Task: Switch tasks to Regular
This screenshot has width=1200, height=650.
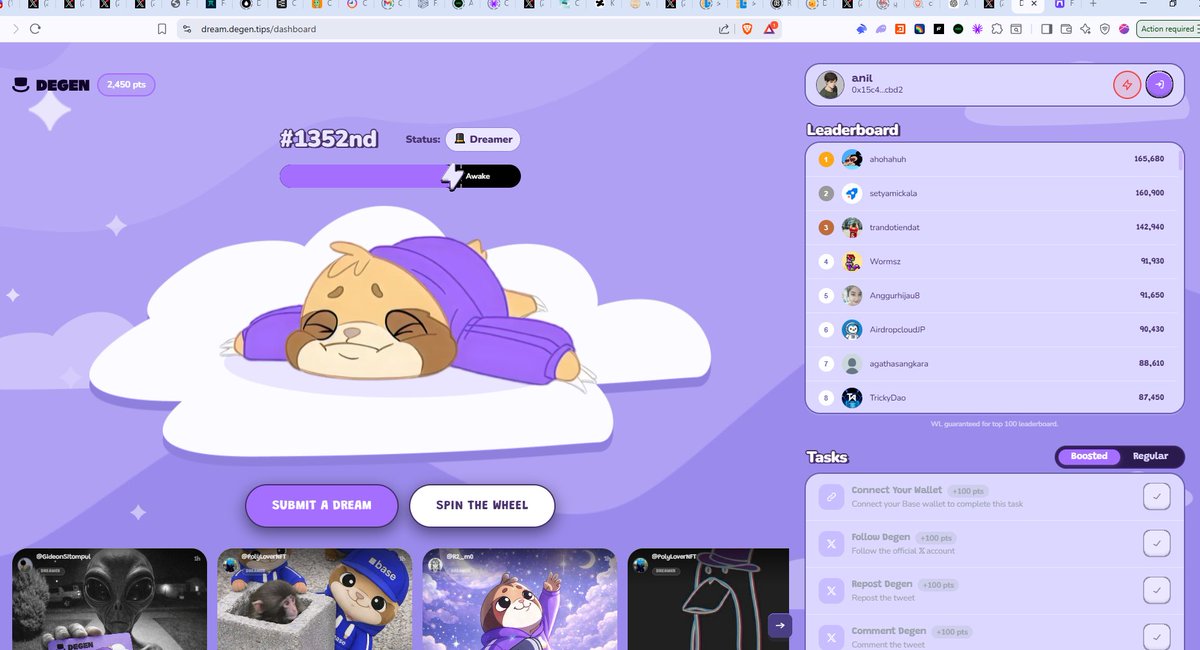Action: pyautogui.click(x=1150, y=456)
